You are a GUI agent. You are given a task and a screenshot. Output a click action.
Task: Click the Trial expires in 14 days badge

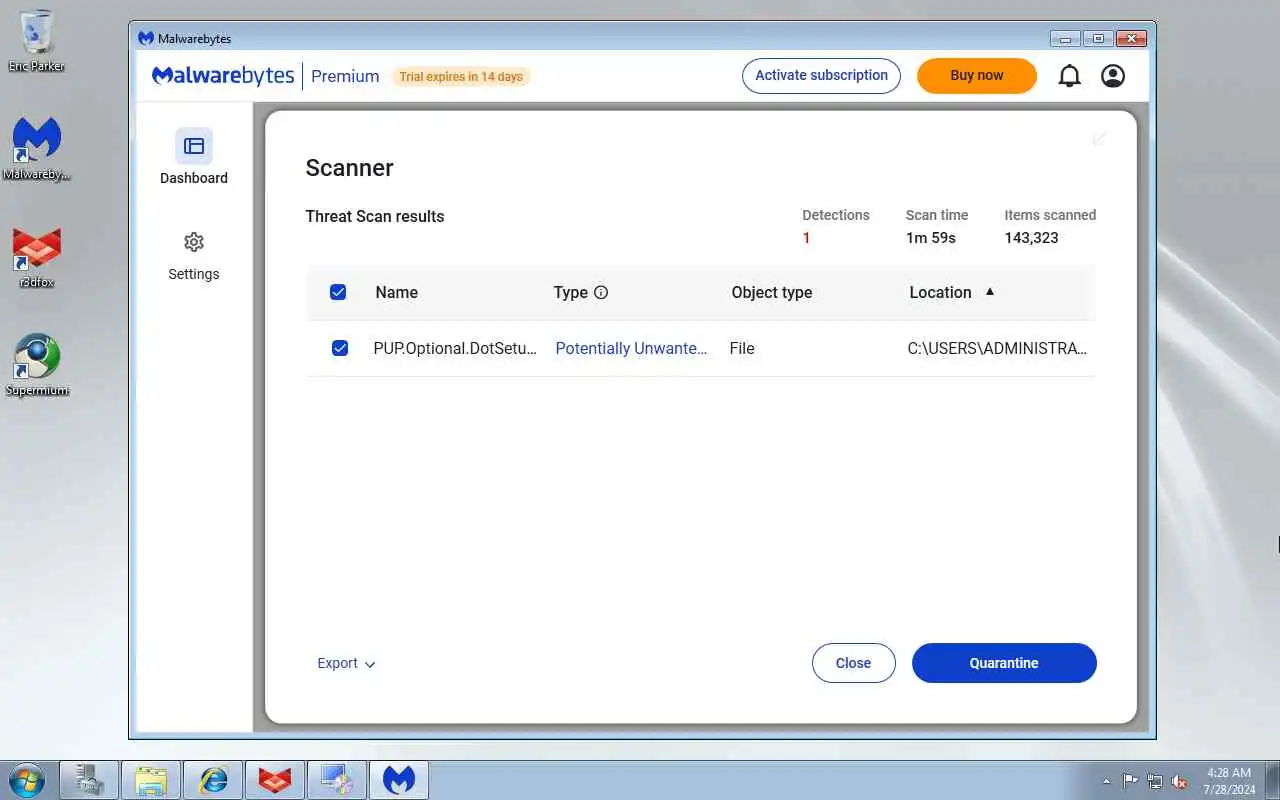pos(461,76)
